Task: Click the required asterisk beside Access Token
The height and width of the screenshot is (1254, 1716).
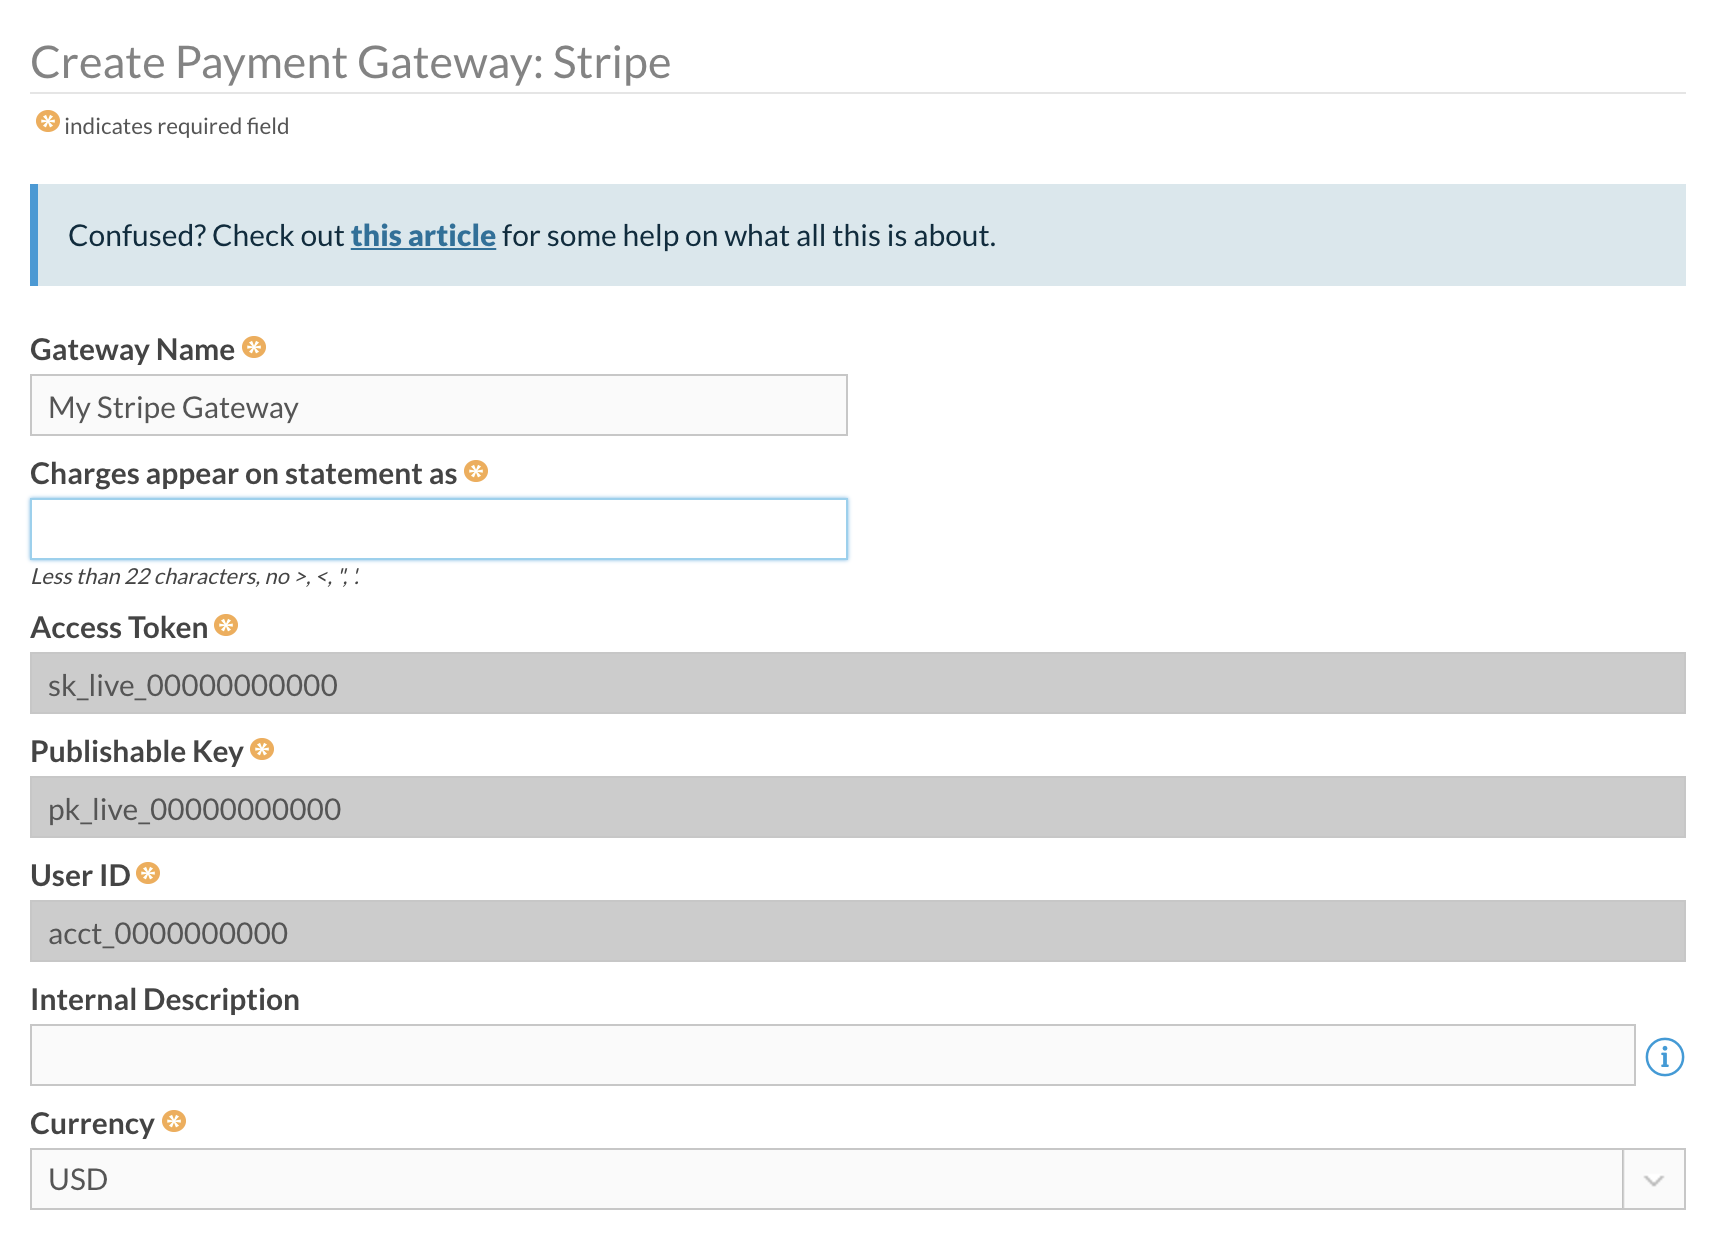Action: tap(228, 625)
